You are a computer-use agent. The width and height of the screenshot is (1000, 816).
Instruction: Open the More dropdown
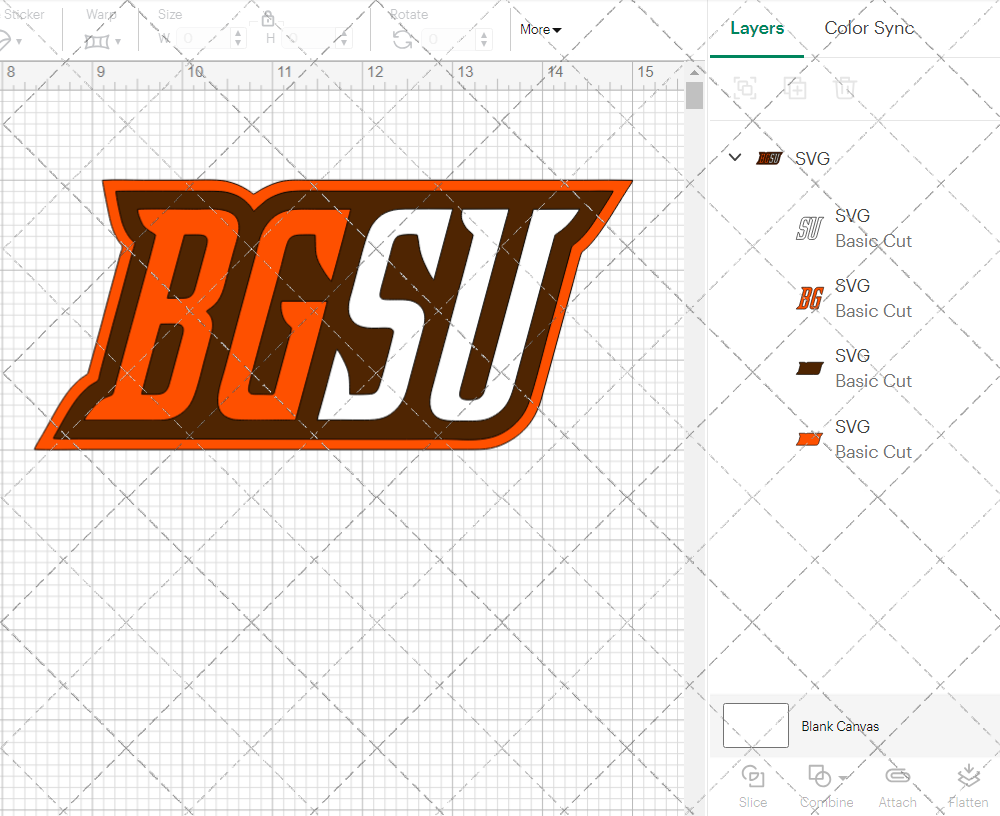coord(540,29)
